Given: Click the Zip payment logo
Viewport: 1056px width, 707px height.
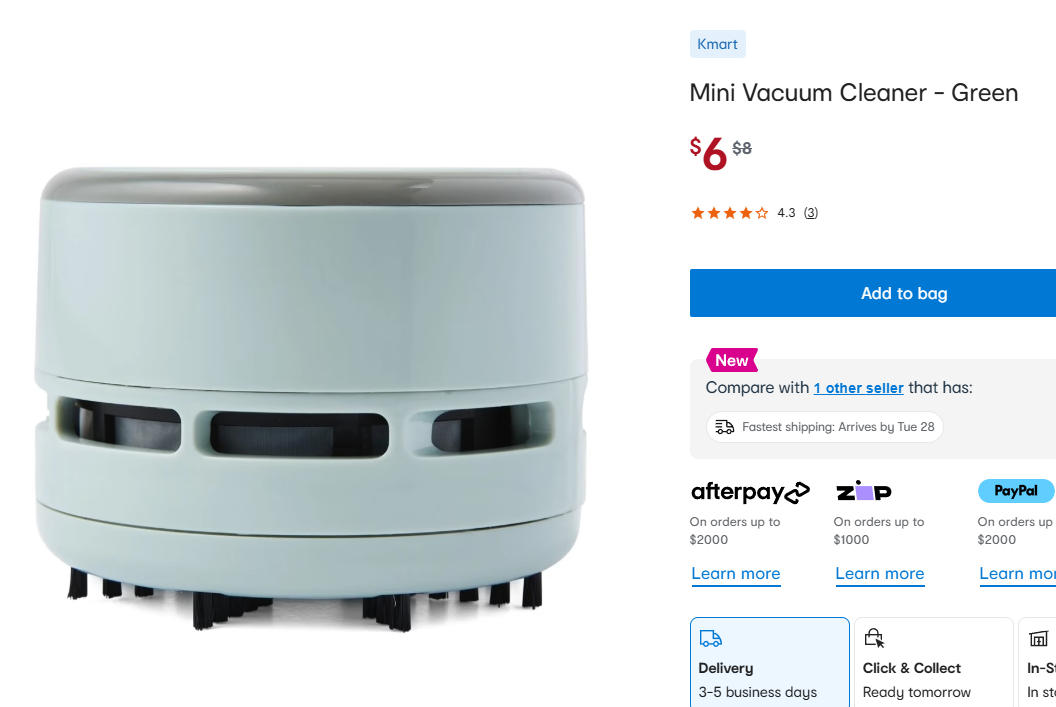Looking at the screenshot, I should pyautogui.click(x=863, y=491).
